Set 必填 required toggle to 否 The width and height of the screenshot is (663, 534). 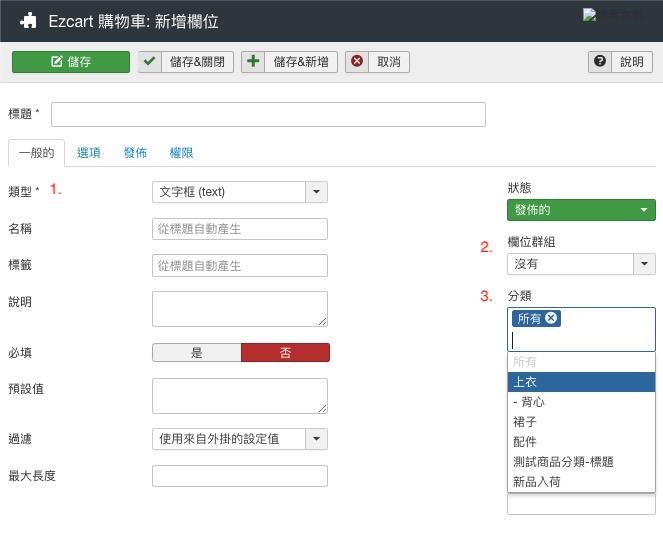coord(285,353)
